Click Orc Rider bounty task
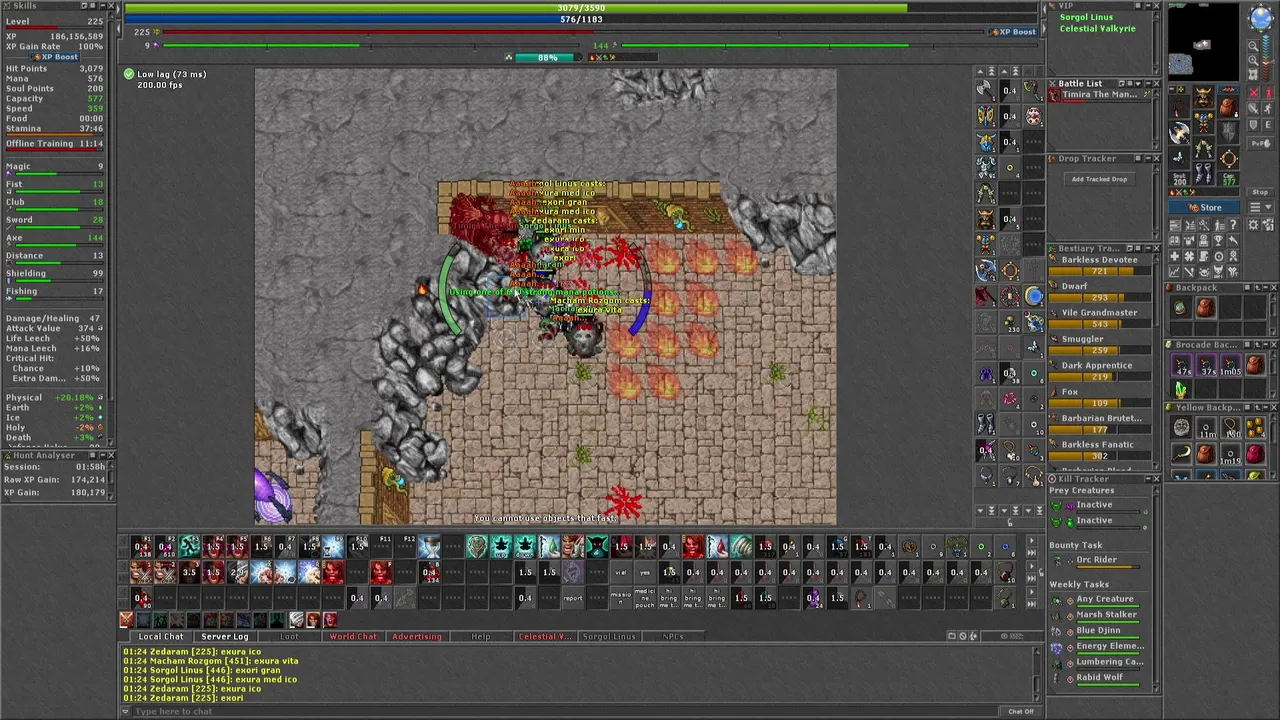The width and height of the screenshot is (1280, 720). tap(1096, 561)
